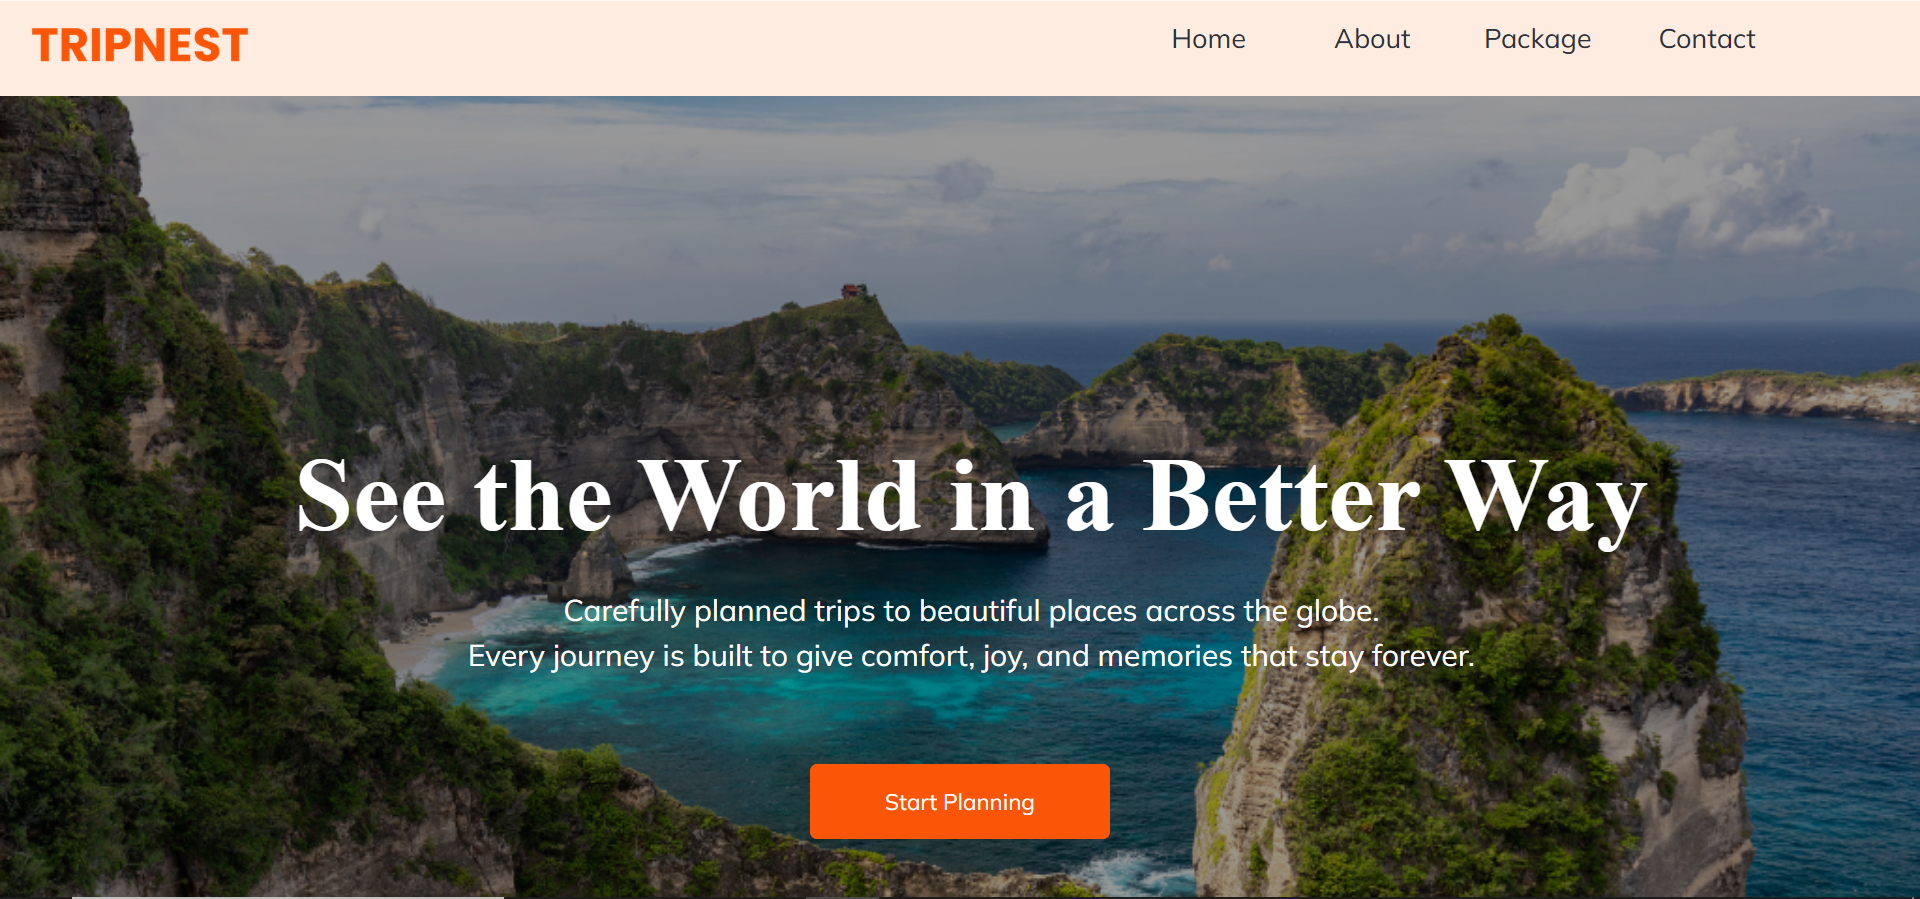The image size is (1920, 899).
Task: Click the word "Better" in the headline
Action: pos(1281,497)
